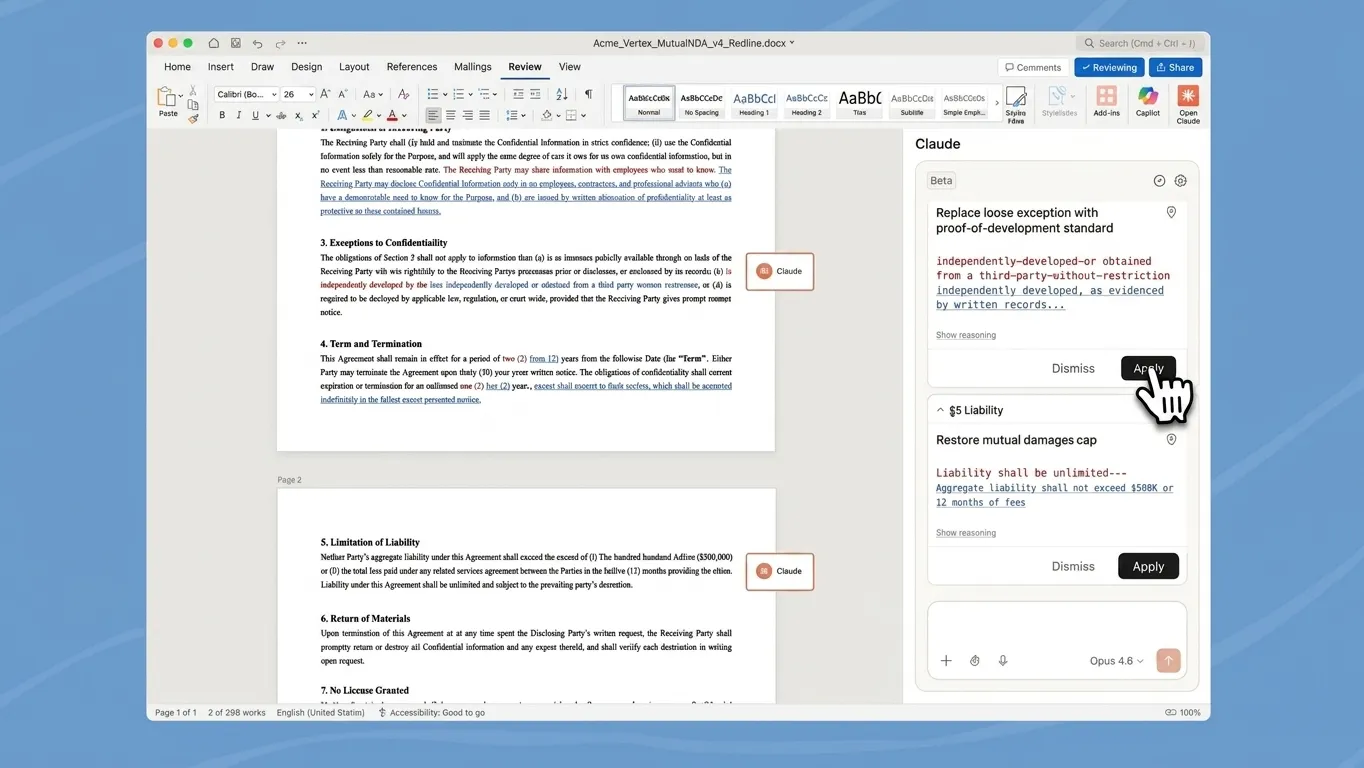Screen dimensions: 1364x768
Task: Open the Change Case Aa dropdown
Action: click(373, 94)
